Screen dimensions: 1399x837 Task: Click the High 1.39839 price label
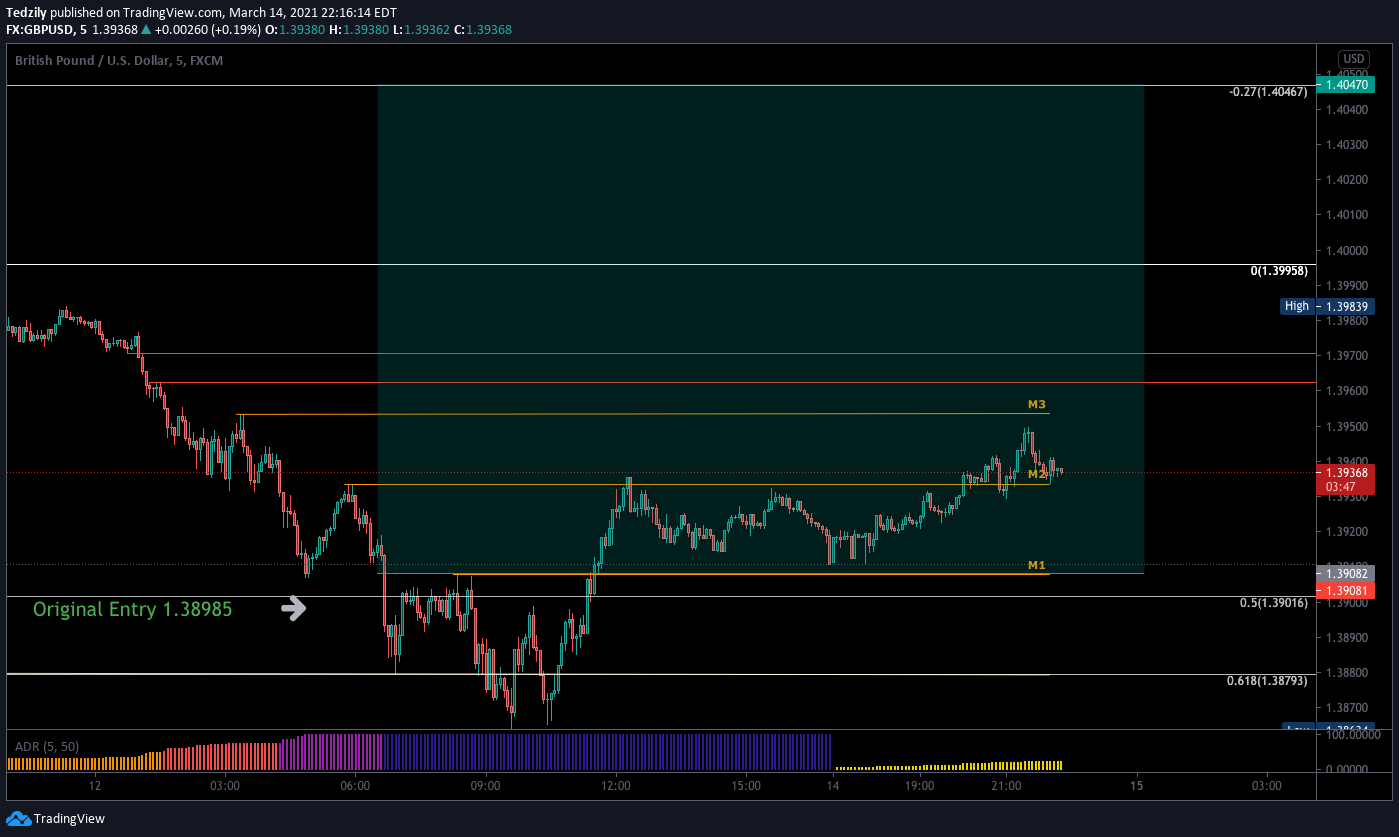tap(1327, 306)
